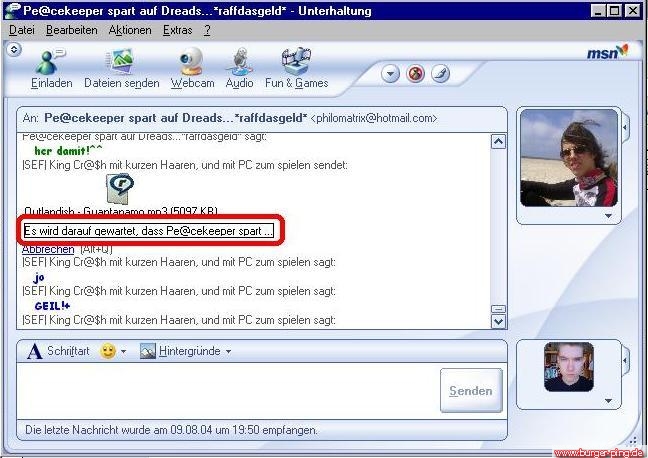Open the Schriftart font picker
This screenshot has height=458, width=648.
pos(58,351)
